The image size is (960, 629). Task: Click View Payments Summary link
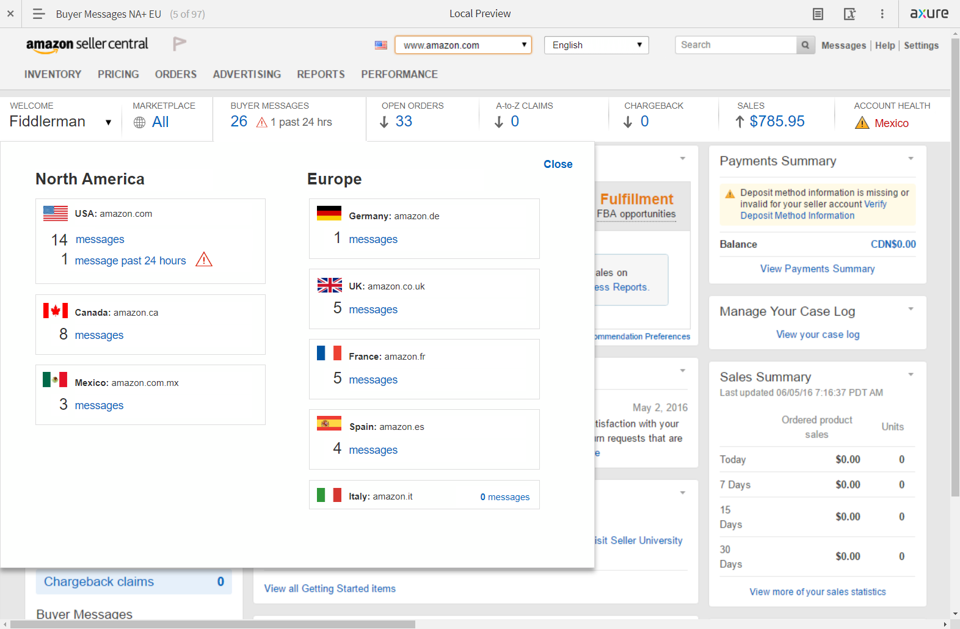coord(817,269)
